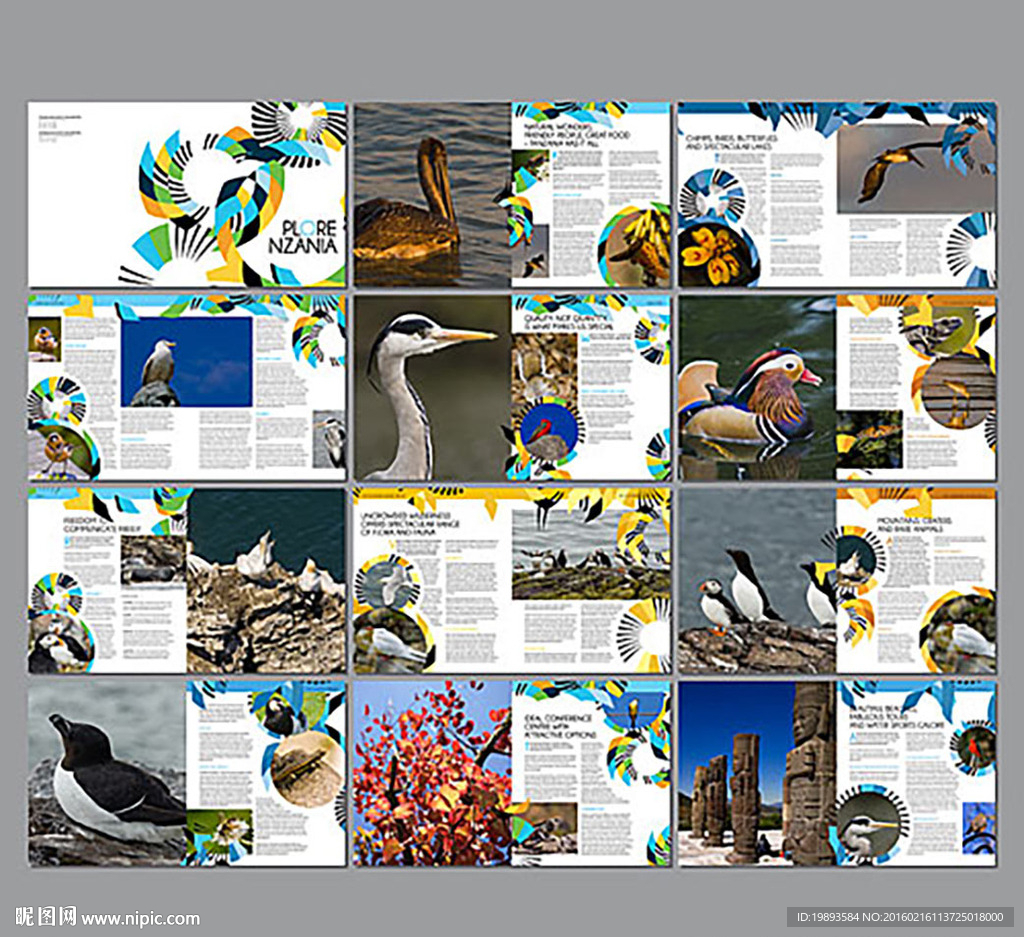
Task: Select the MOUNTAINS, COASTS headline
Action: tap(914, 524)
